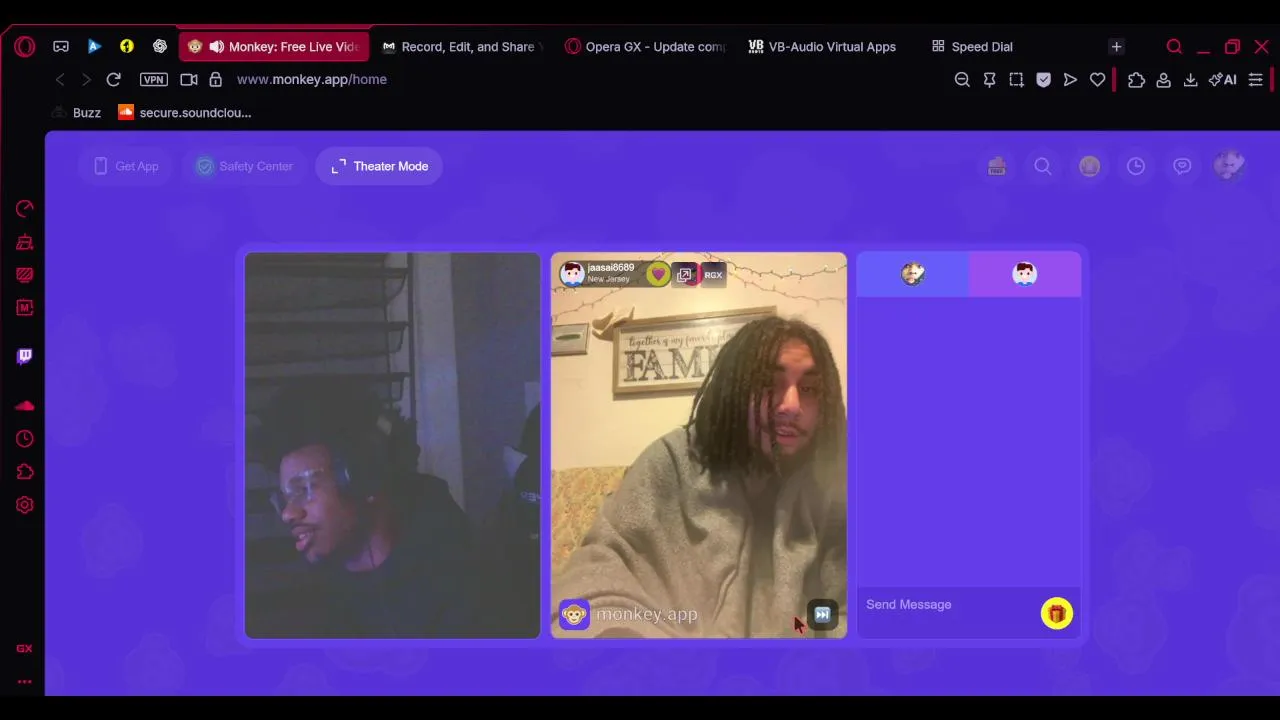The image size is (1280, 720).
Task: Take a snapshot with selection icon
Action: [1016, 79]
